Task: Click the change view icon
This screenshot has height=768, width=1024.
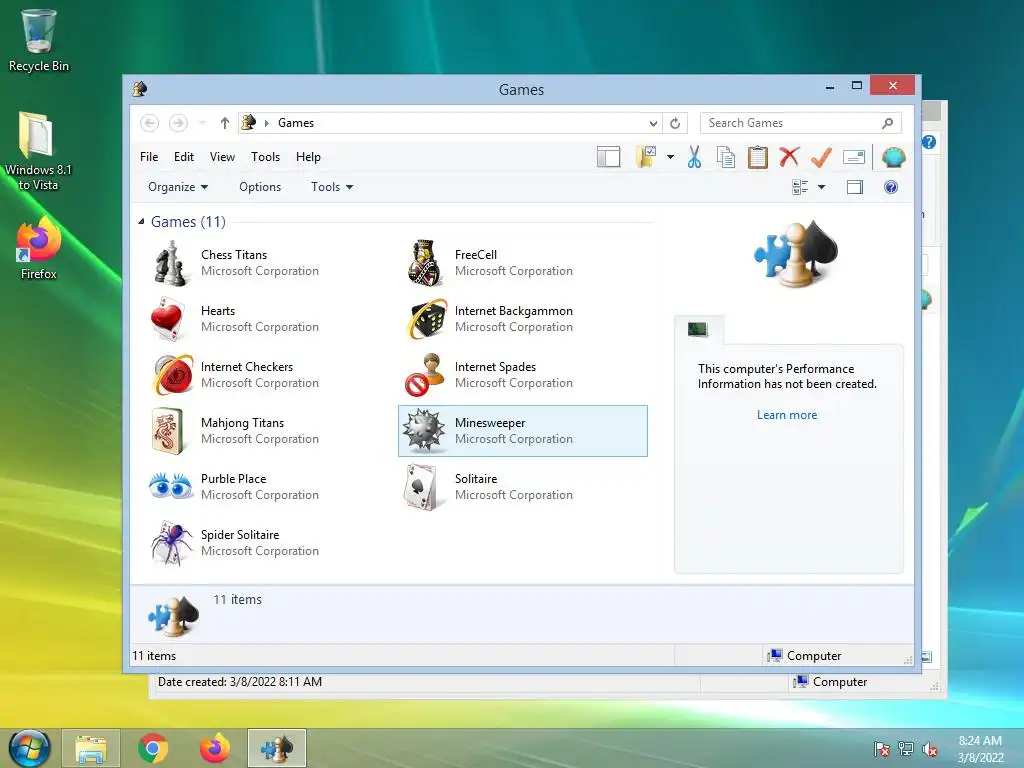Action: point(800,187)
